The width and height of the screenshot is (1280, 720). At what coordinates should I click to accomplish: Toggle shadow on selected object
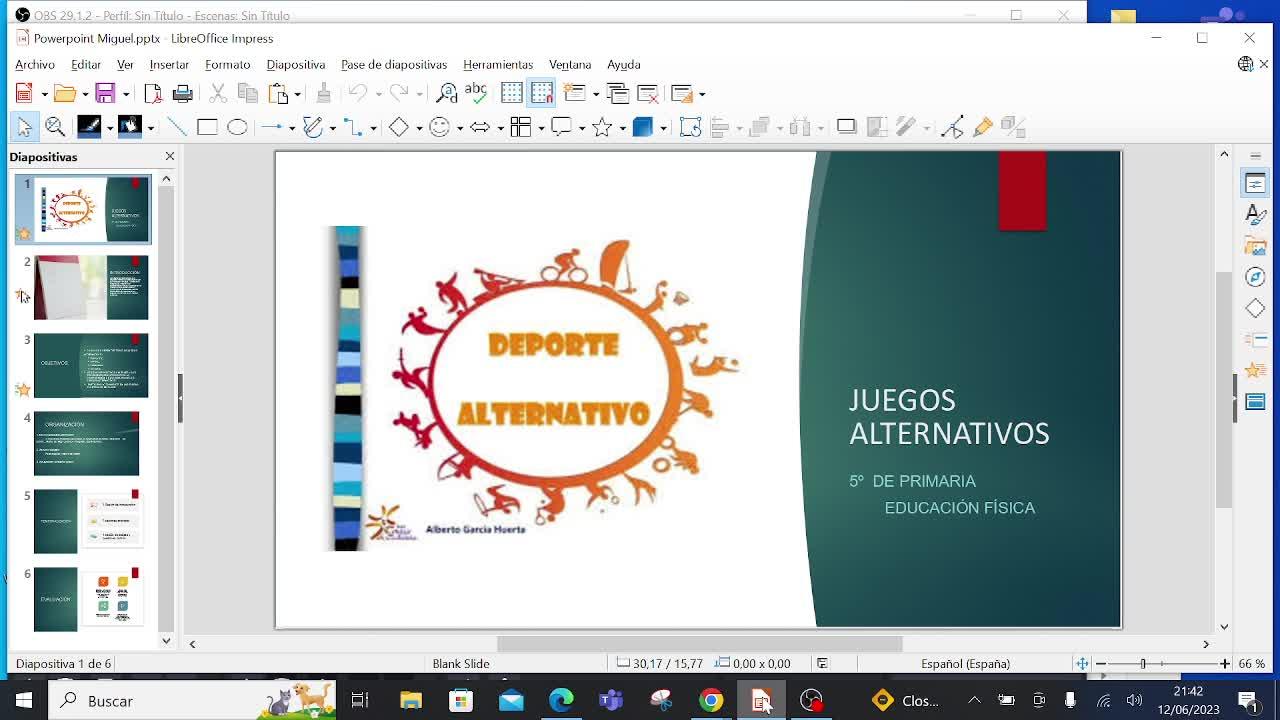[846, 127]
